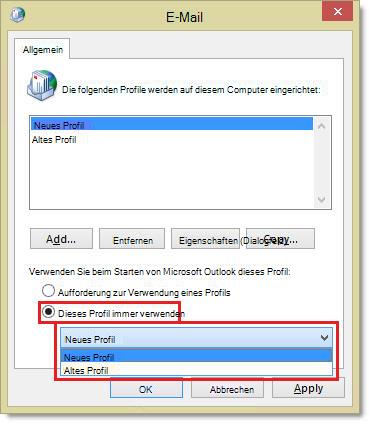Close the E-Mail dialog window
369x423 pixels.
click(x=337, y=12)
